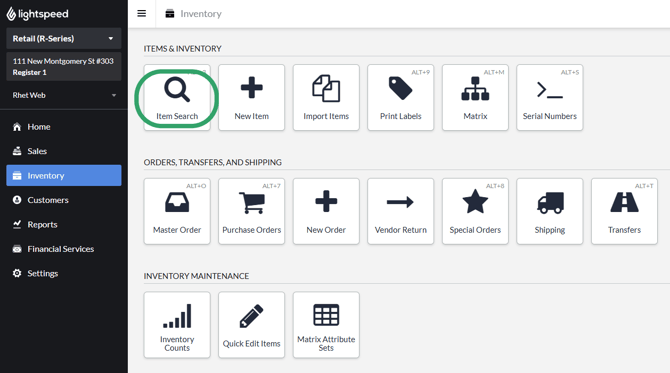Open Import Items tile
This screenshot has width=670, height=373.
click(x=326, y=97)
